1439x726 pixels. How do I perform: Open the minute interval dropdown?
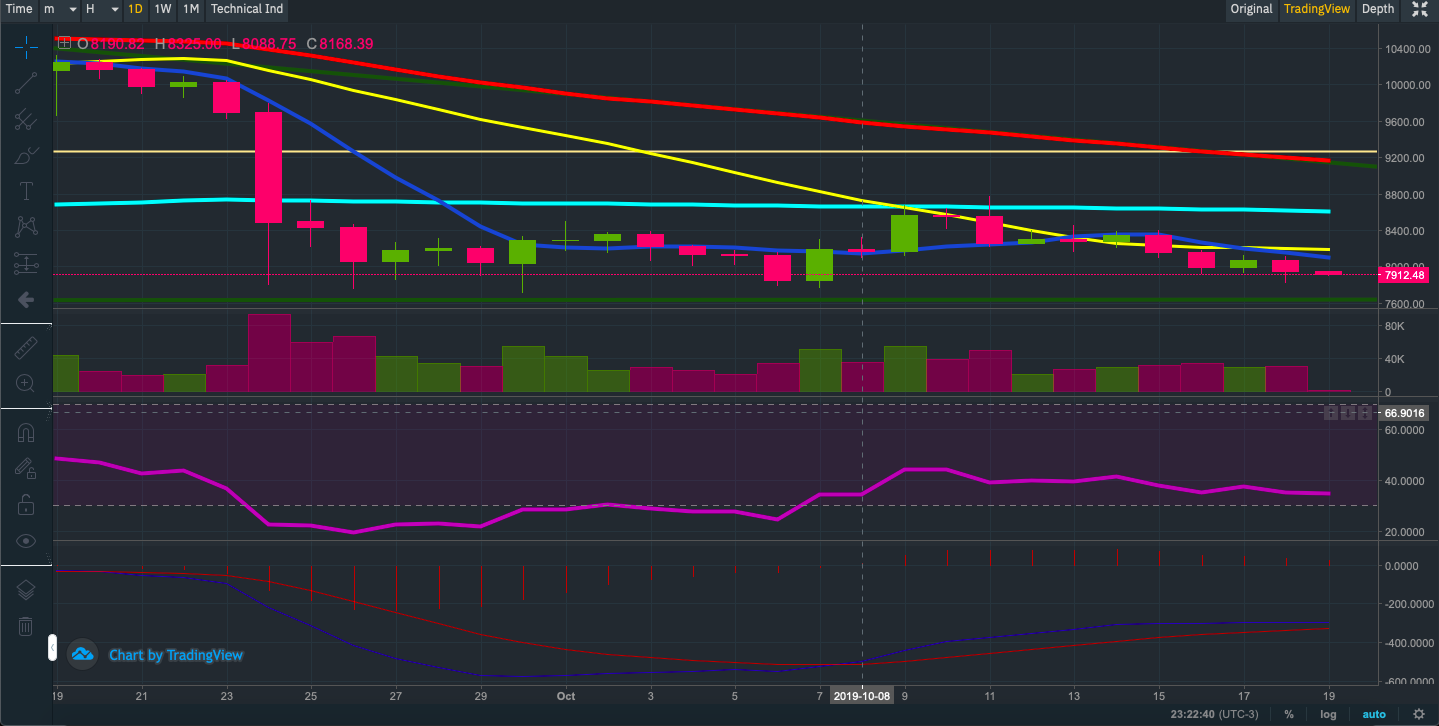(60, 9)
